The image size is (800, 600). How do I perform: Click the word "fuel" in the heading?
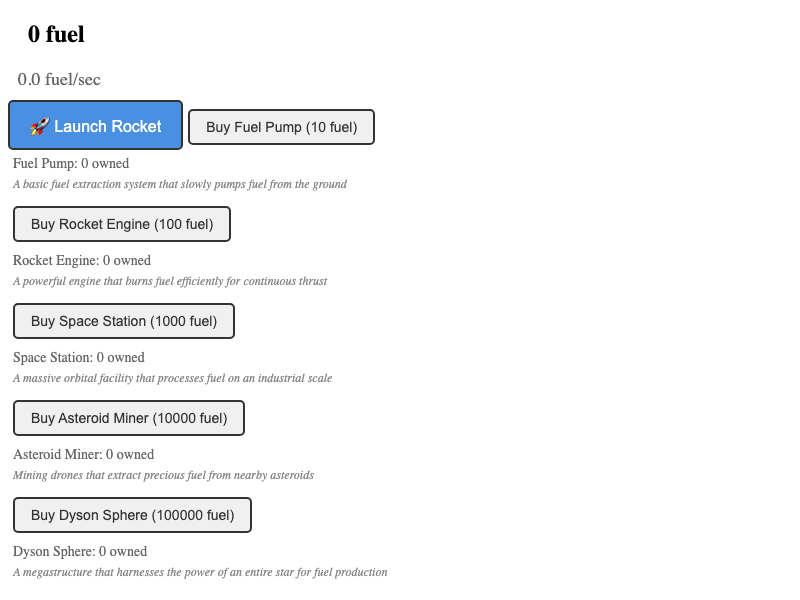65,34
